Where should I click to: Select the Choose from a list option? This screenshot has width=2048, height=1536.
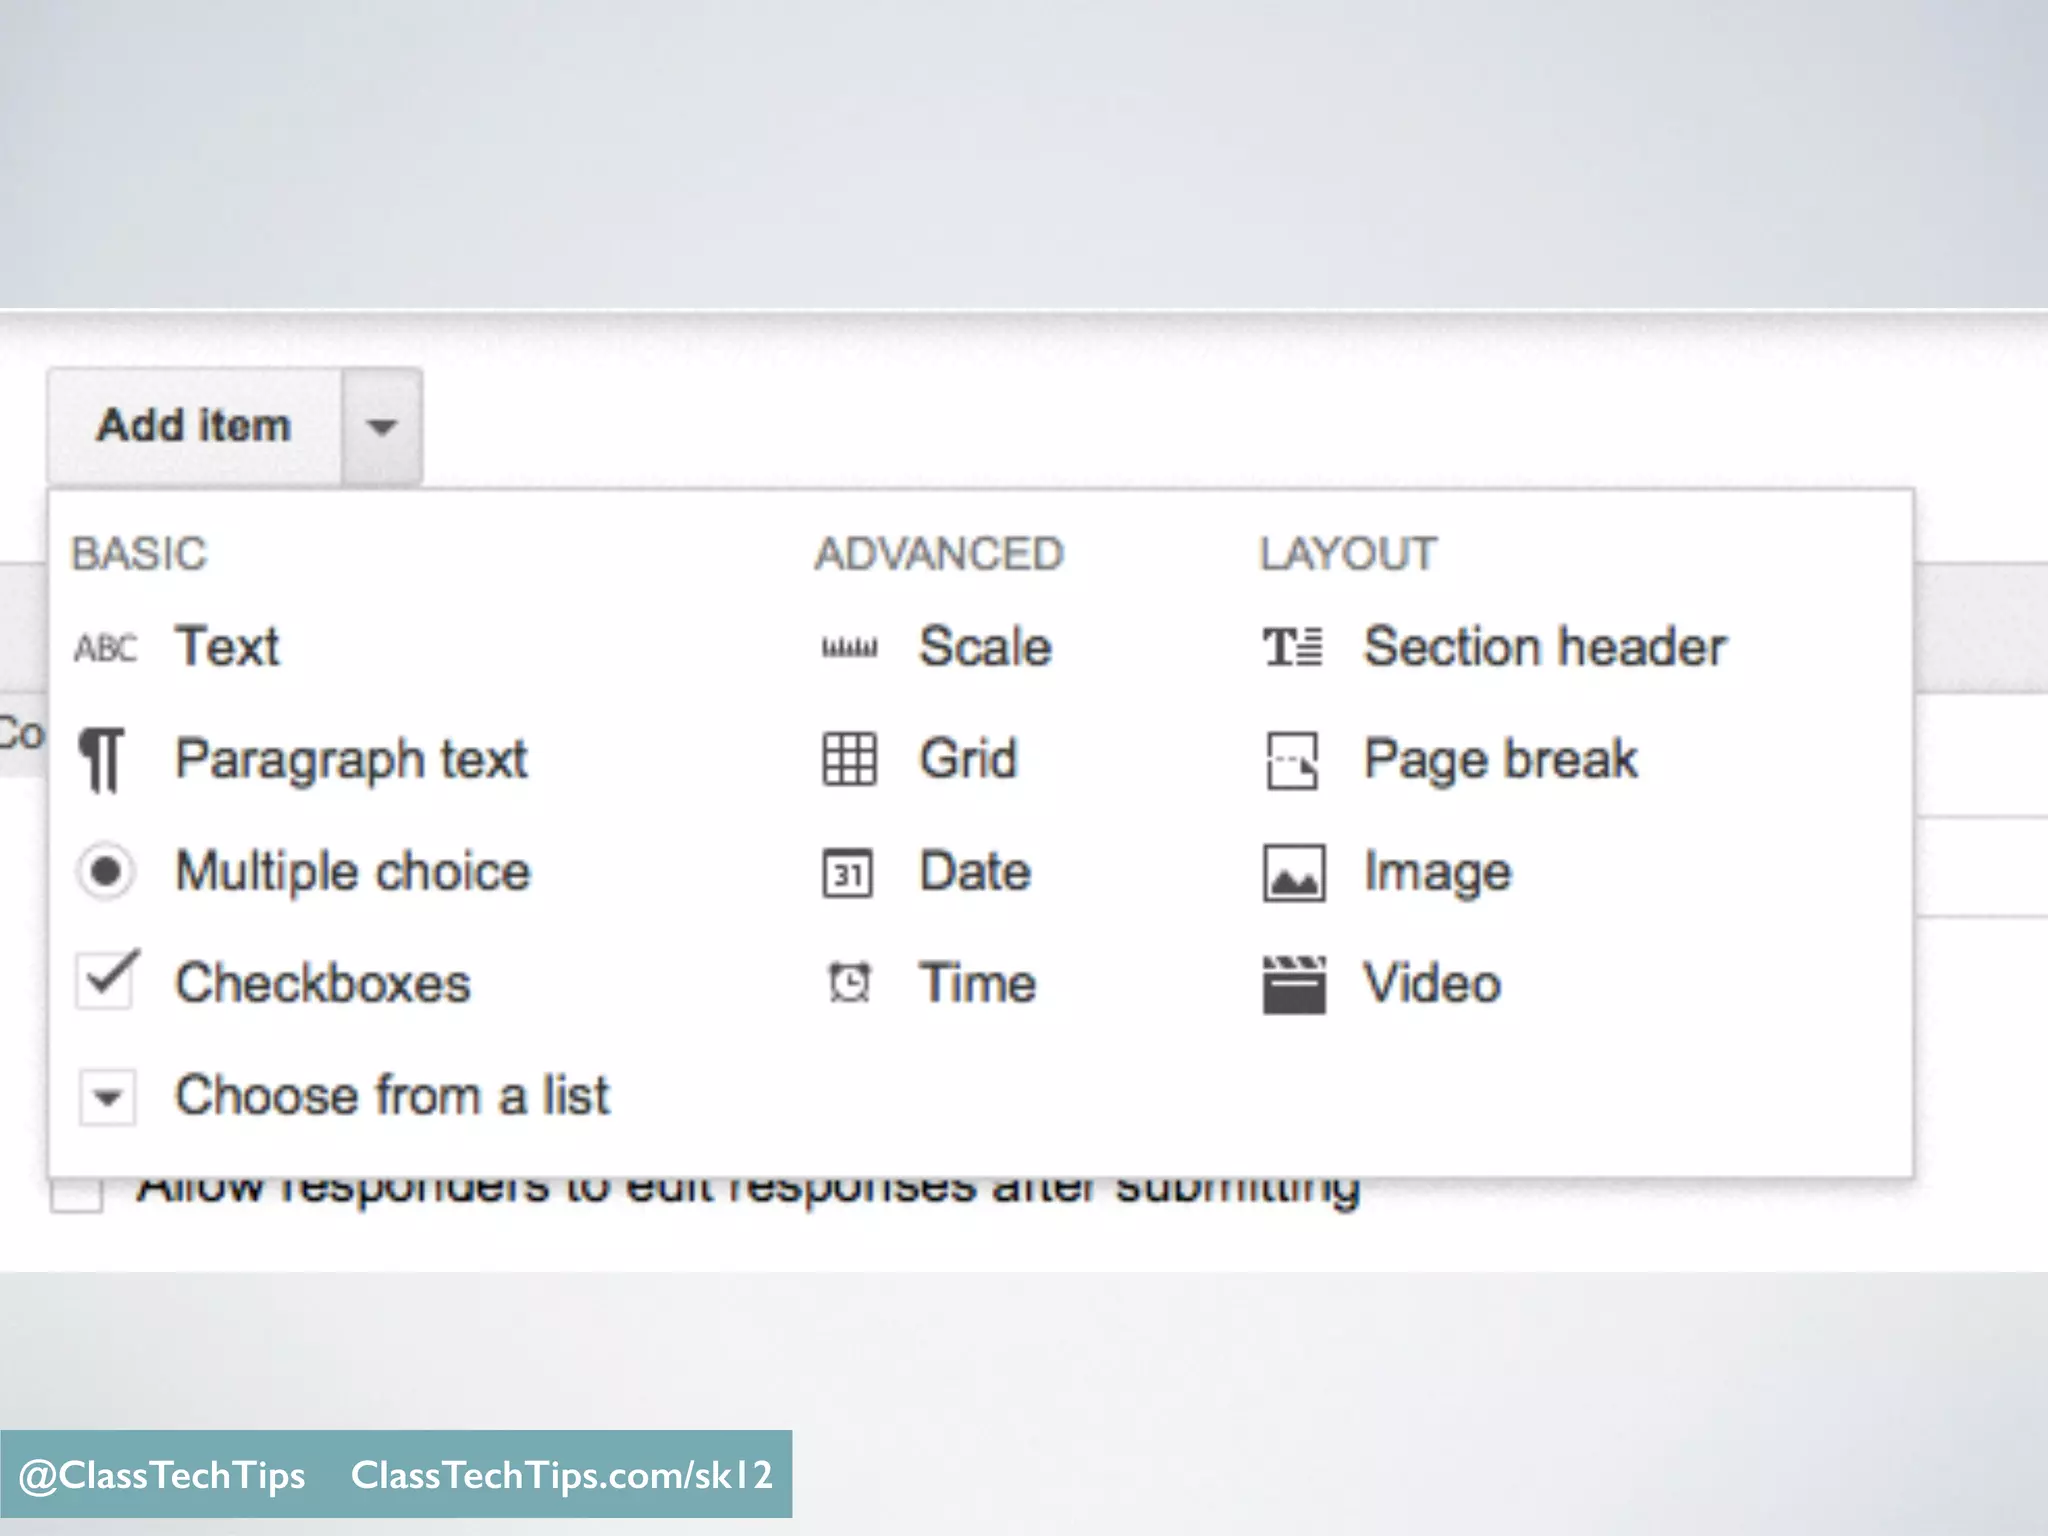(391, 1095)
